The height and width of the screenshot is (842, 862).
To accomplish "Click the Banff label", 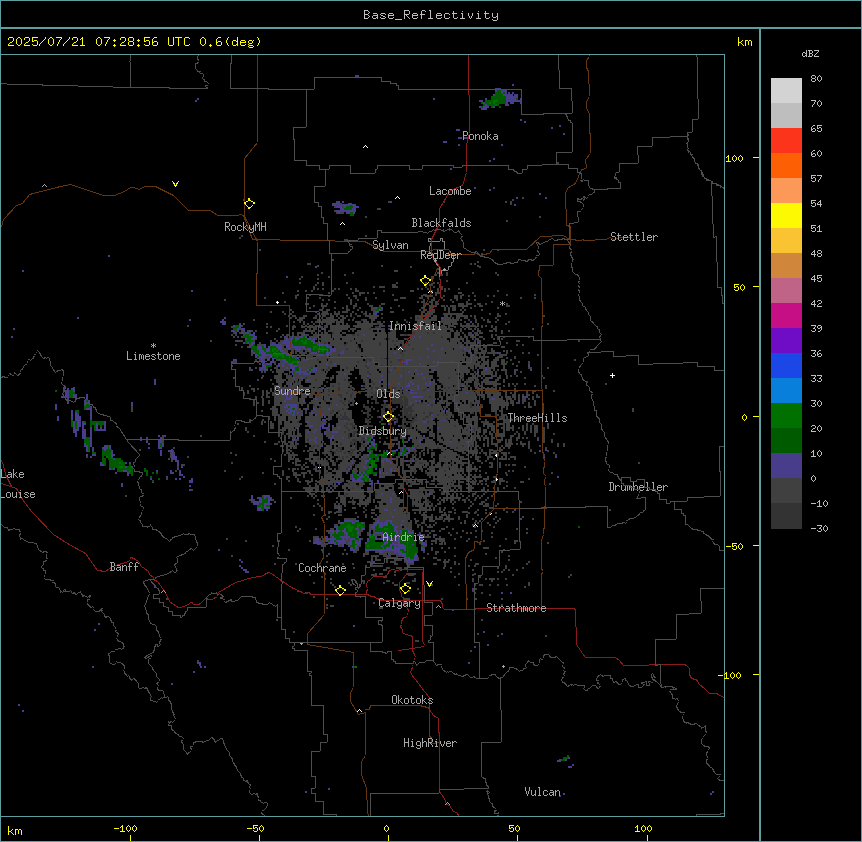I will (124, 567).
